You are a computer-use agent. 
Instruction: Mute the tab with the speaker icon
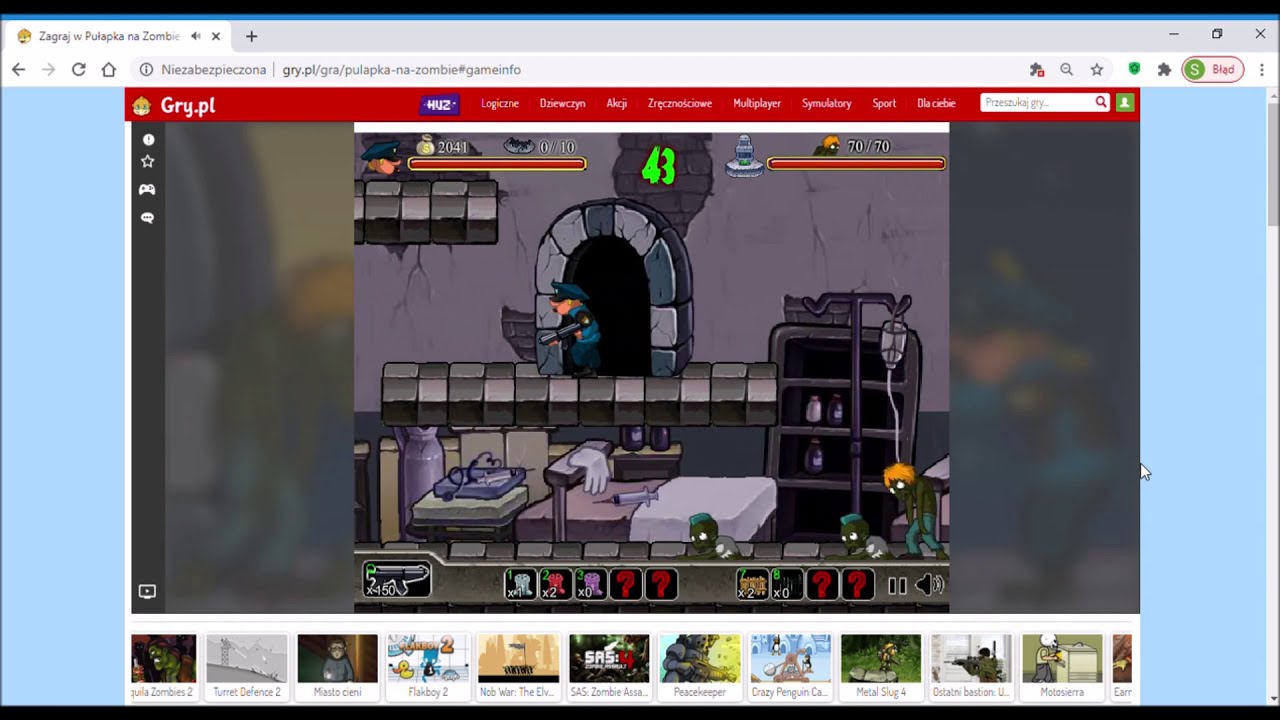tap(195, 36)
